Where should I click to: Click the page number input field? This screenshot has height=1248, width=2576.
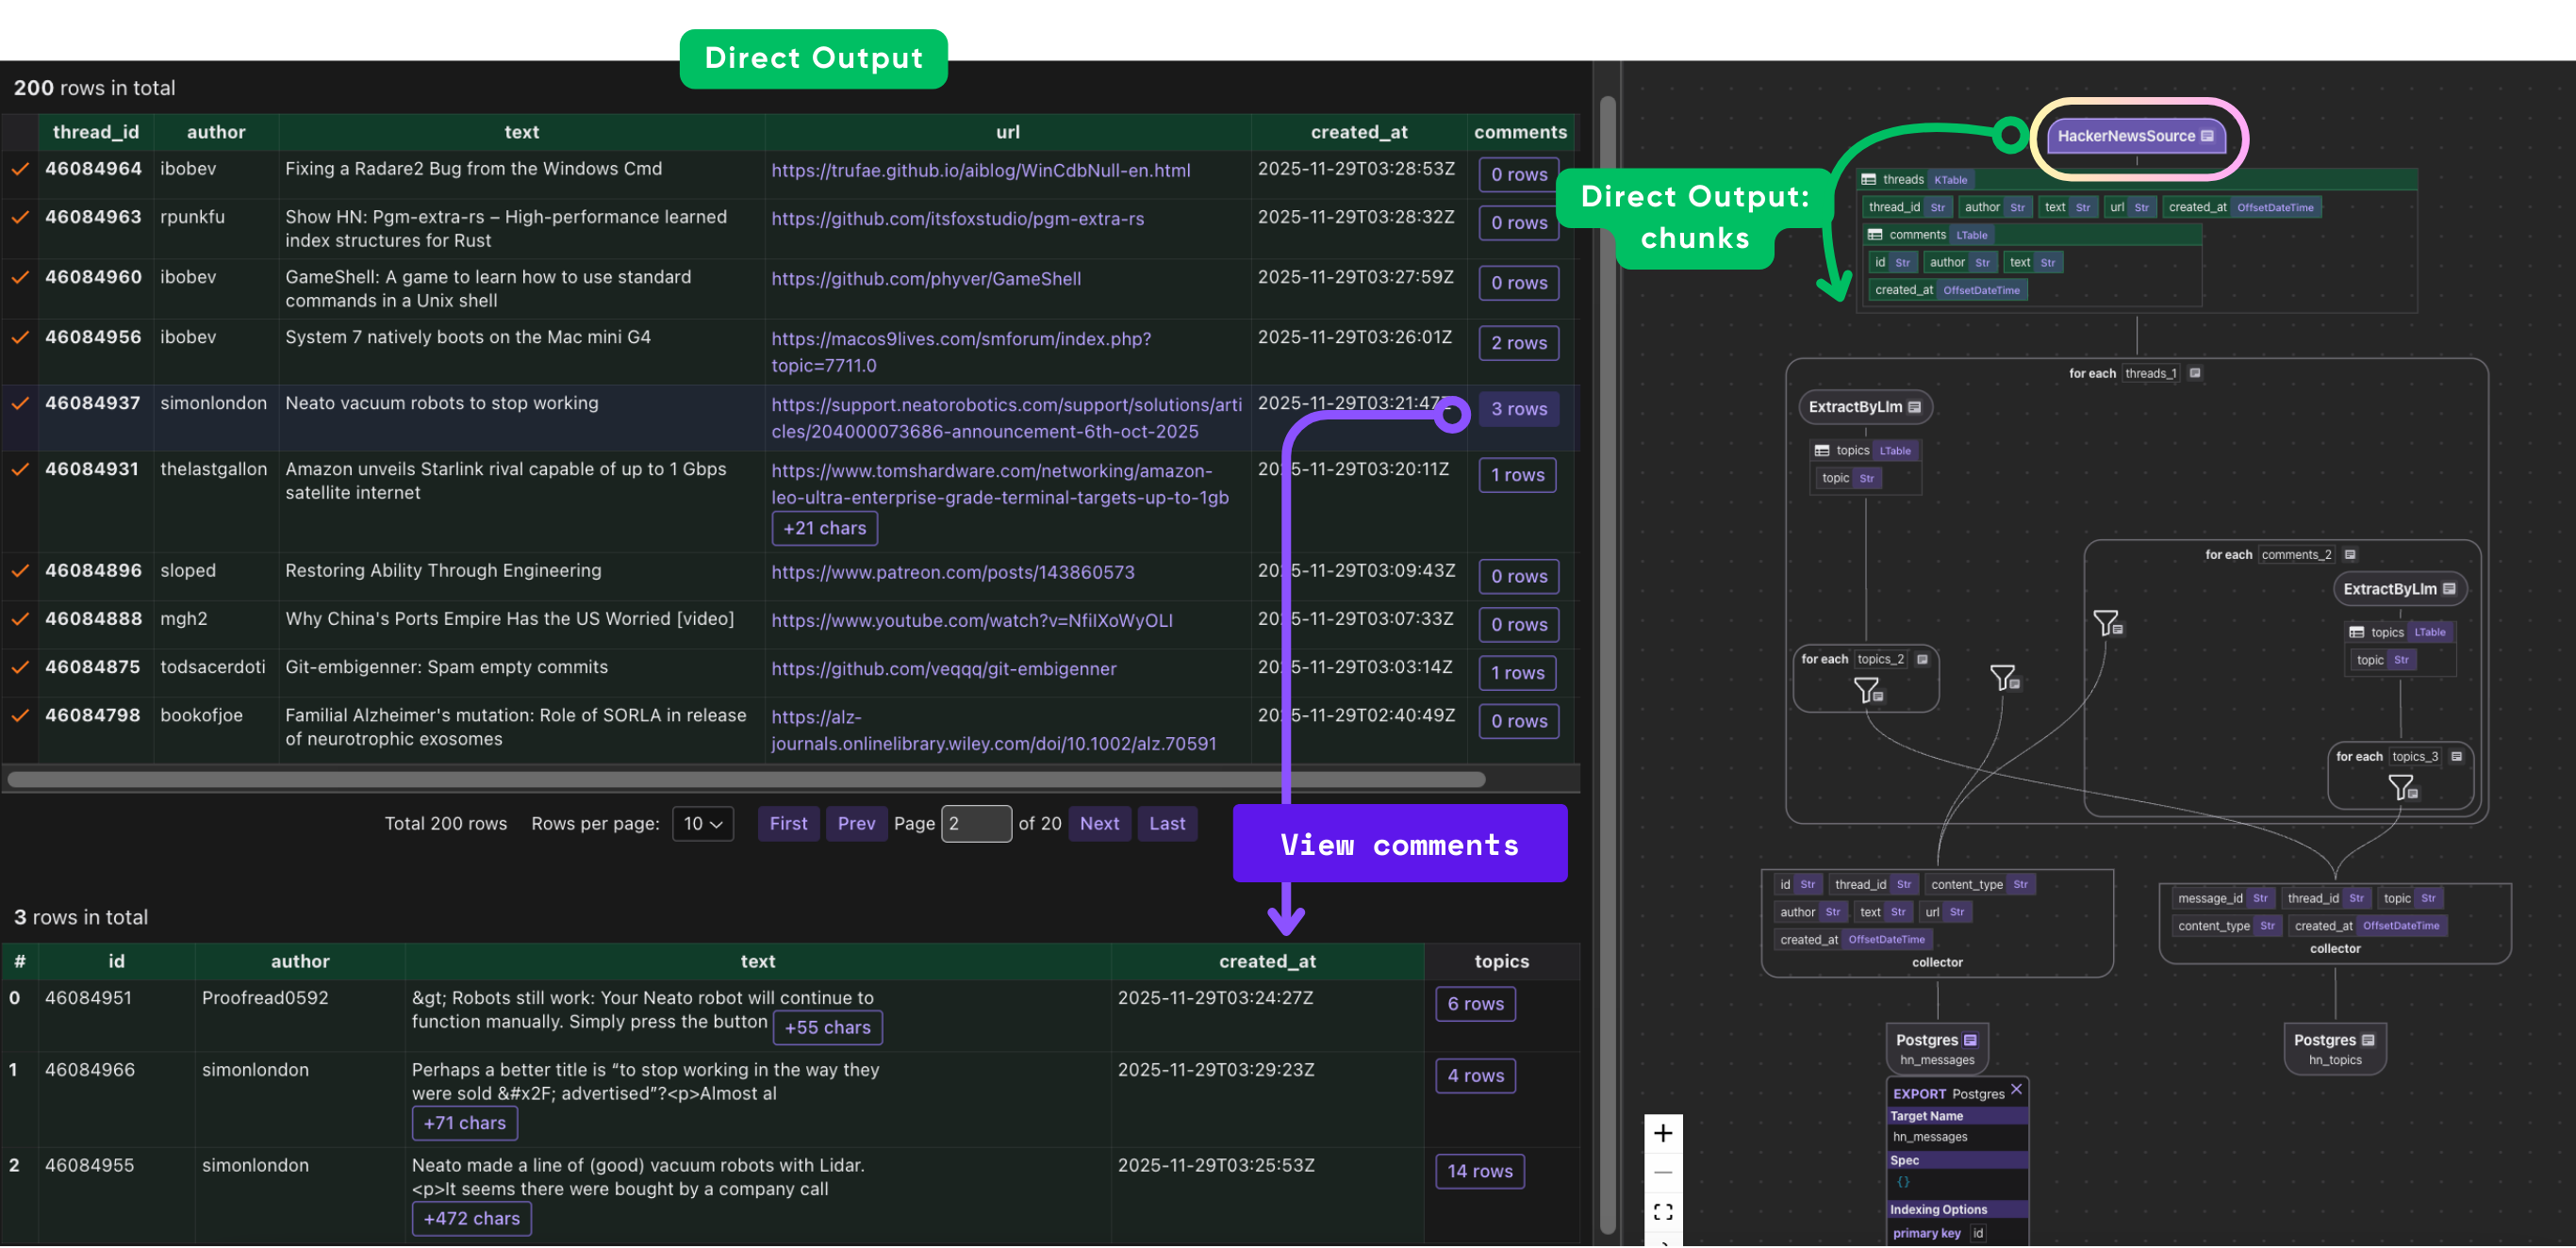point(975,823)
